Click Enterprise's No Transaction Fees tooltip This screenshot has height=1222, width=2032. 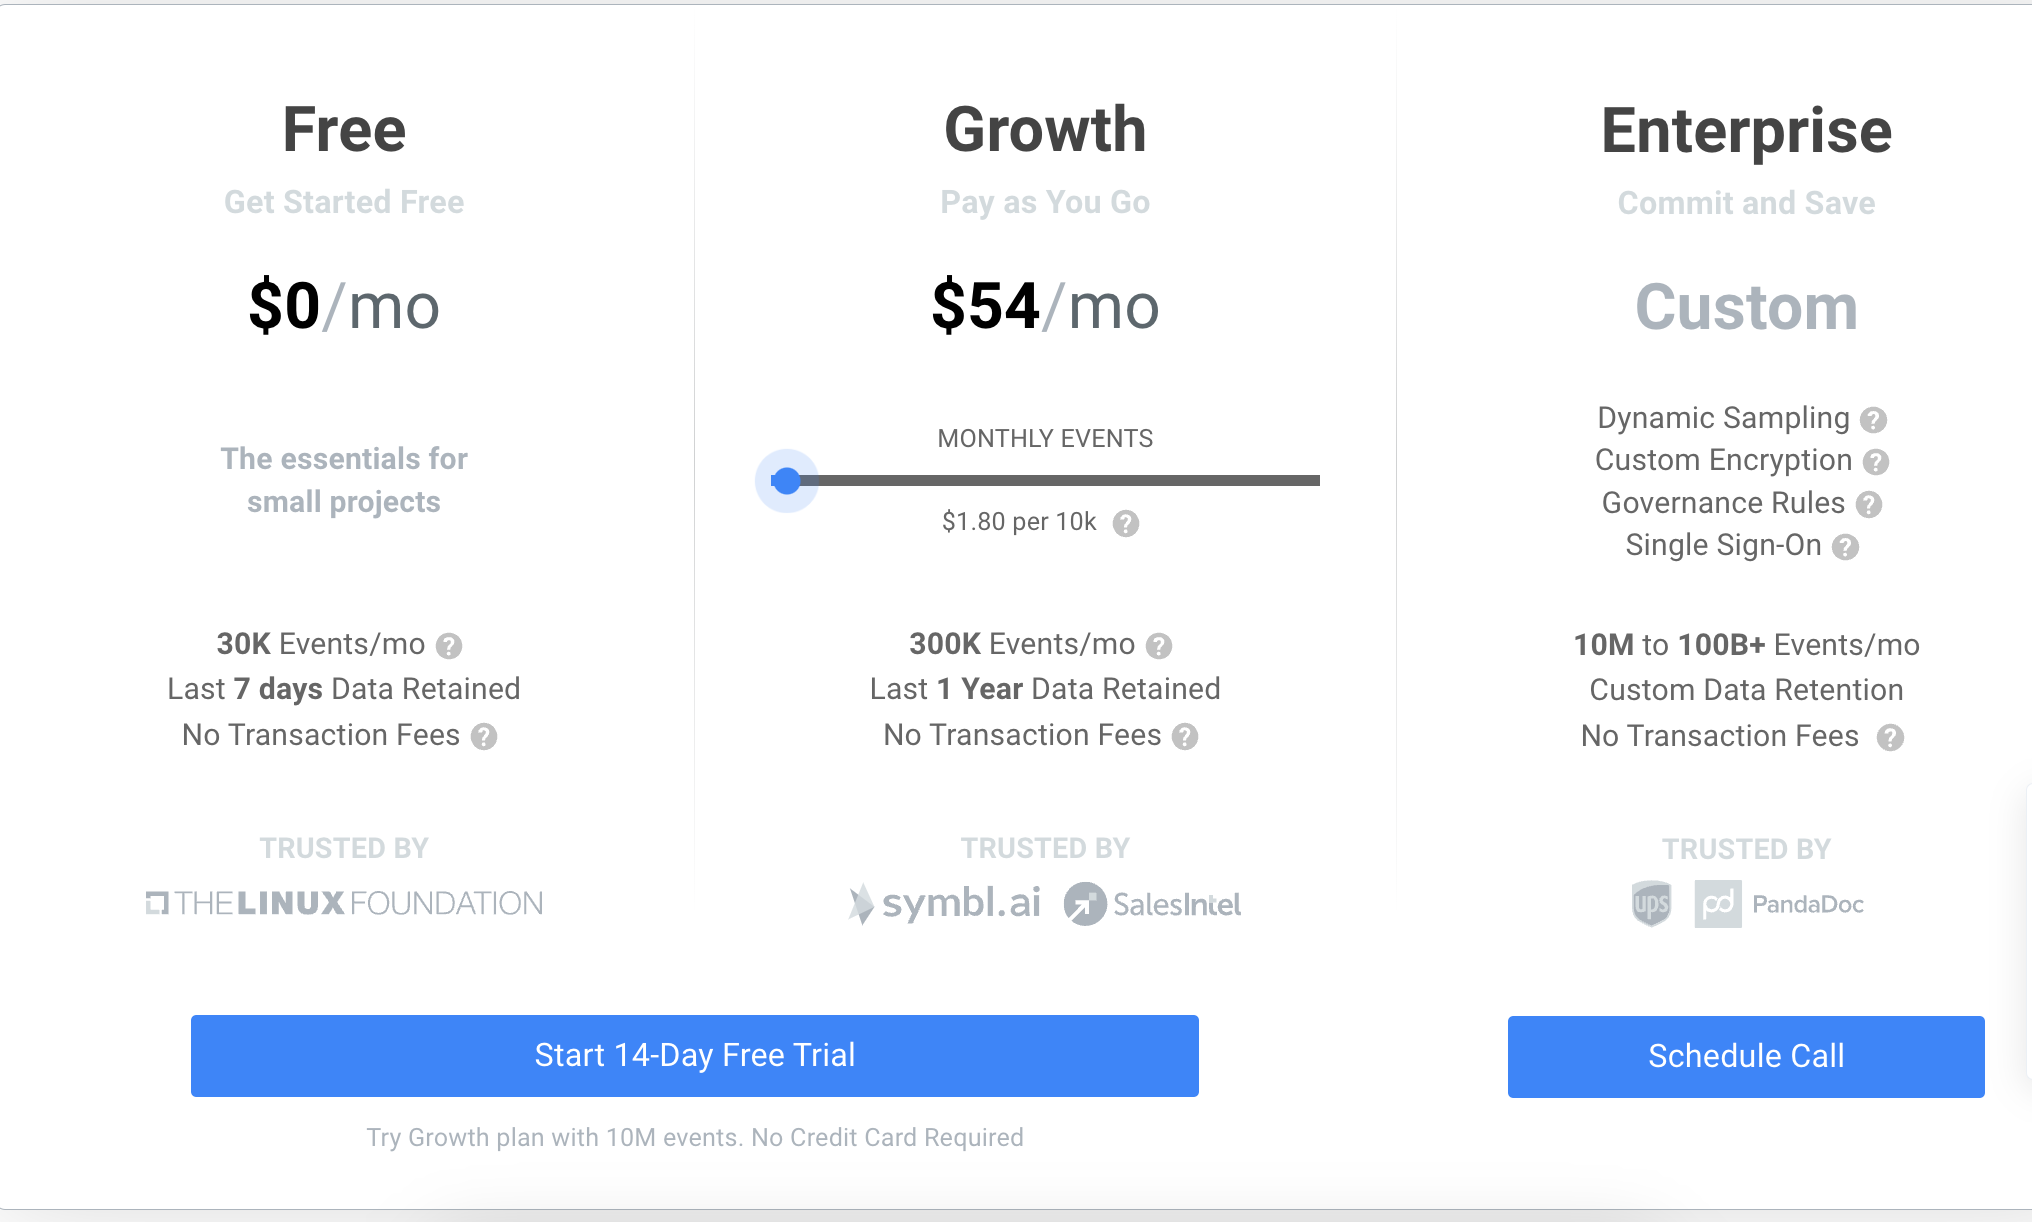coord(1890,738)
